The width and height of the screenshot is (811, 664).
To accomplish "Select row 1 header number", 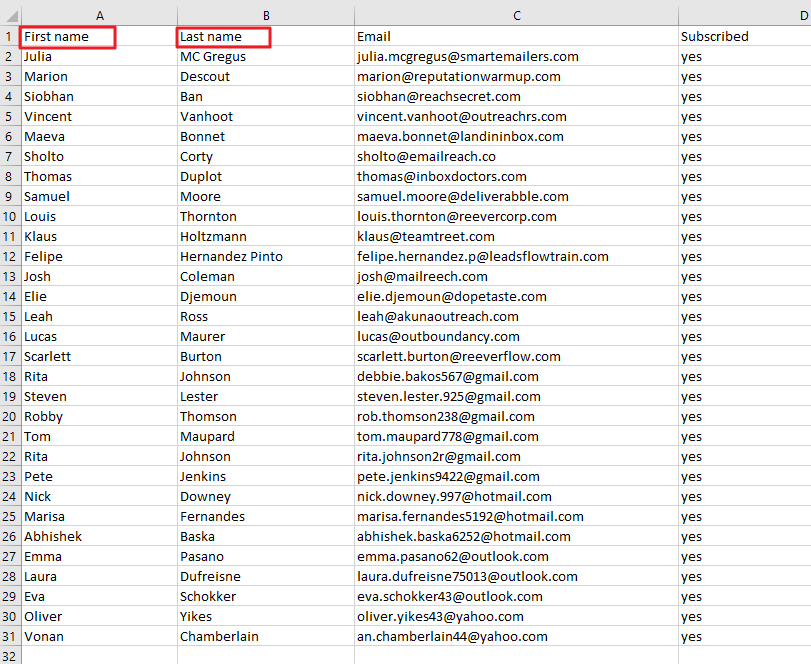I will click(10, 37).
